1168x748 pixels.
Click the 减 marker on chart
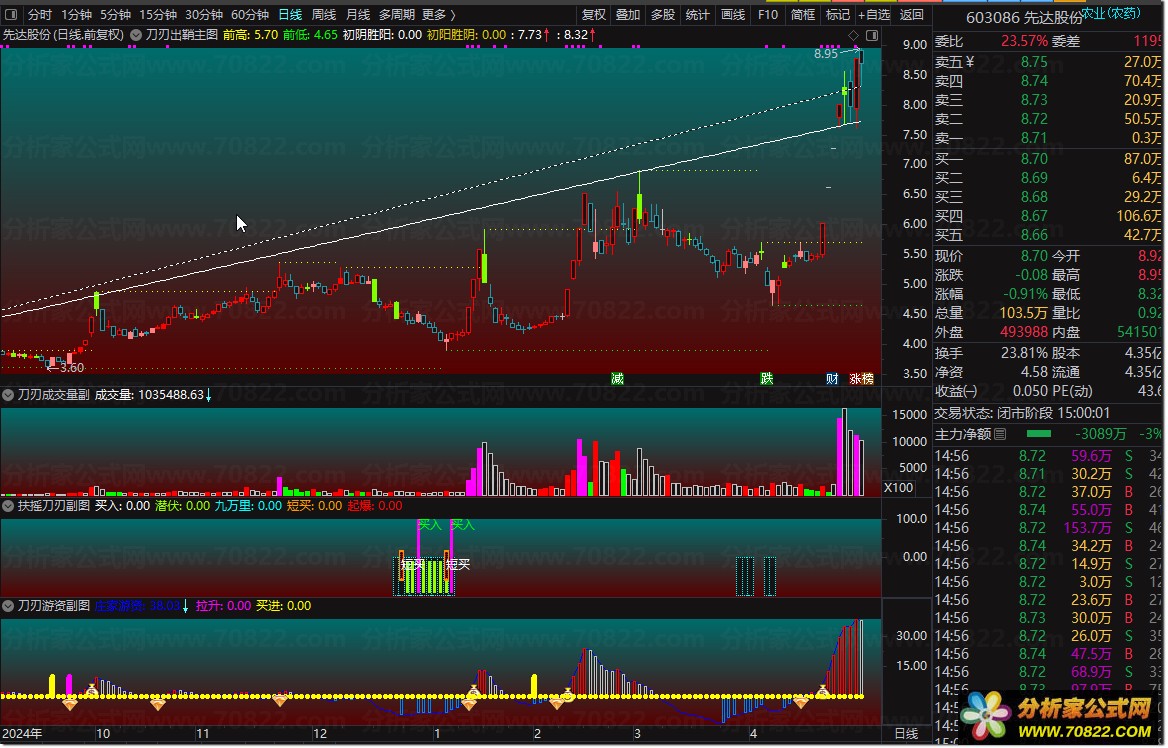[x=617, y=378]
